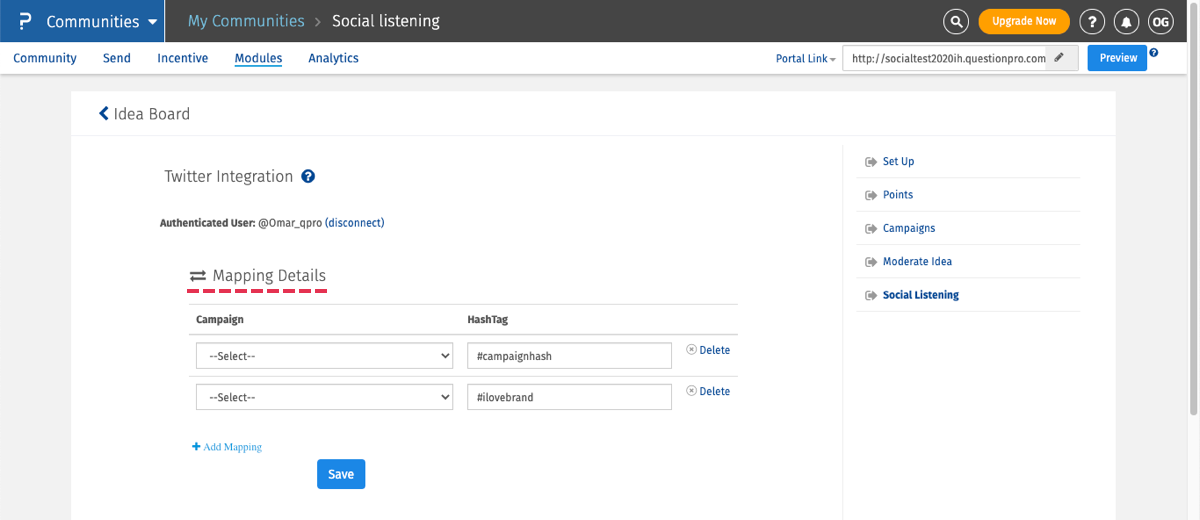The width and height of the screenshot is (1200, 520).
Task: Click the Upgrade Now button
Action: point(1023,21)
